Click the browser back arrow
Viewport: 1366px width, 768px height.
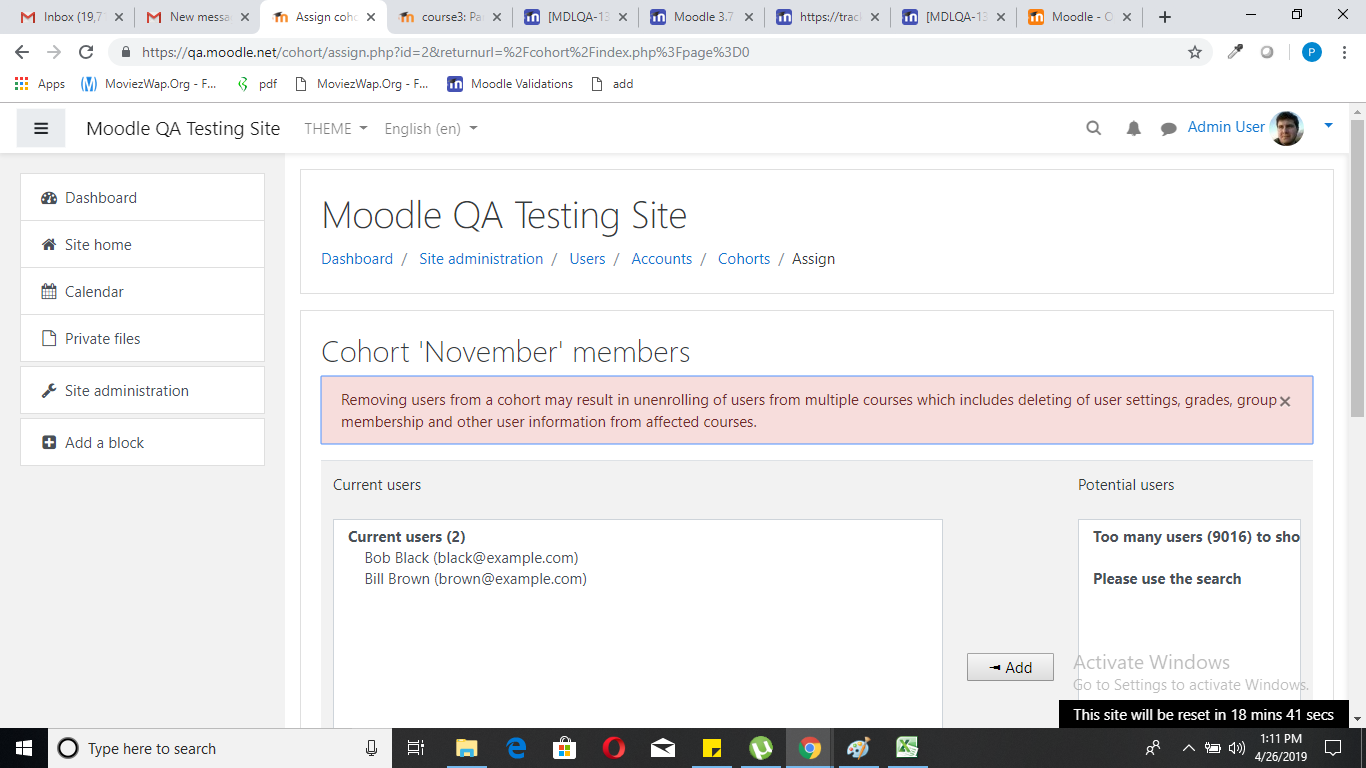click(x=22, y=52)
